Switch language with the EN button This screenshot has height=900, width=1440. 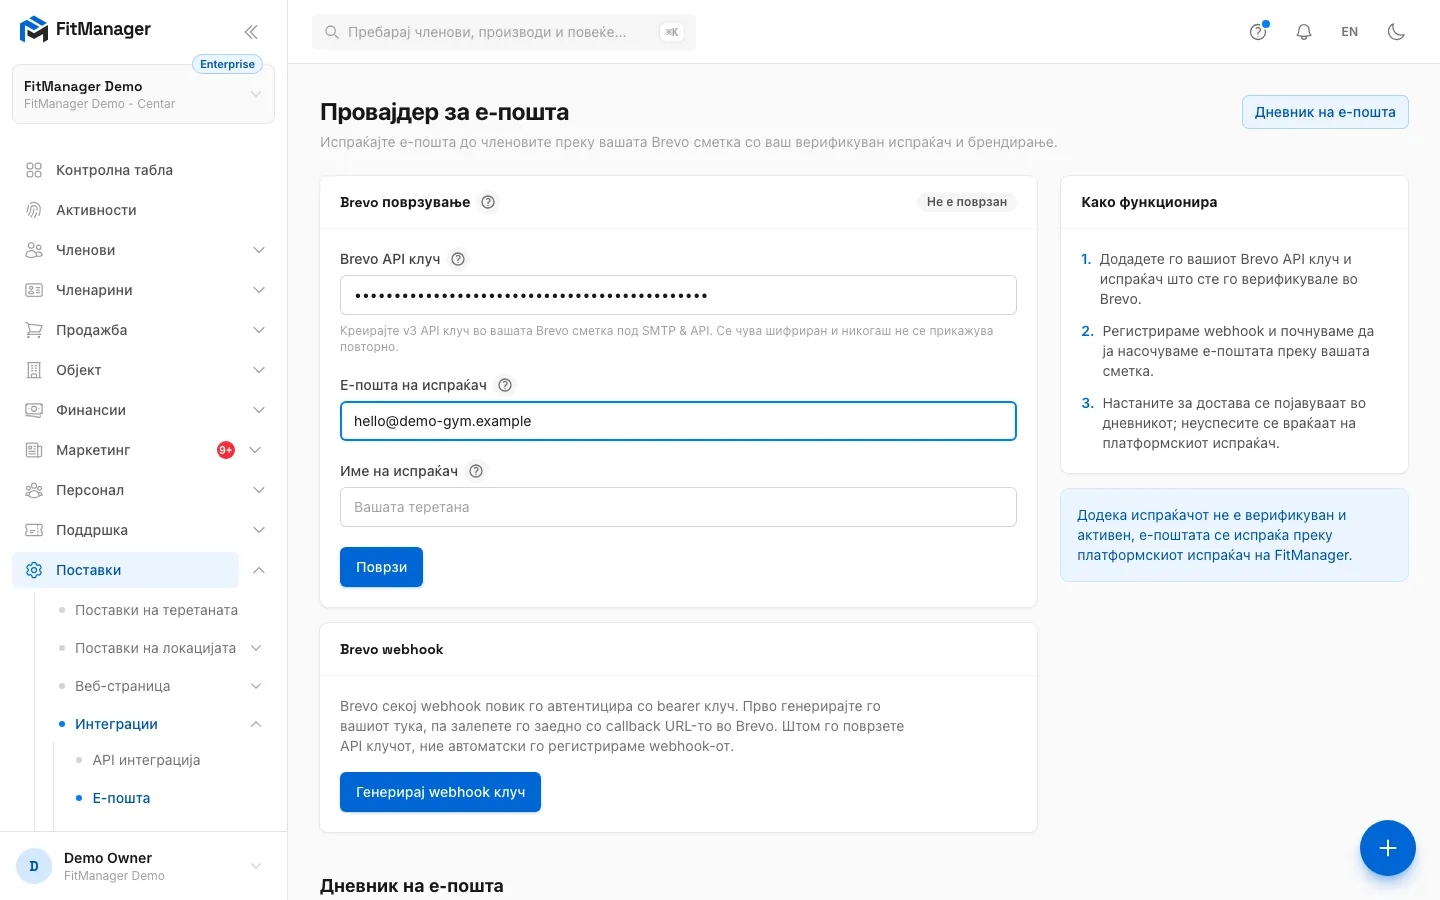click(1350, 32)
